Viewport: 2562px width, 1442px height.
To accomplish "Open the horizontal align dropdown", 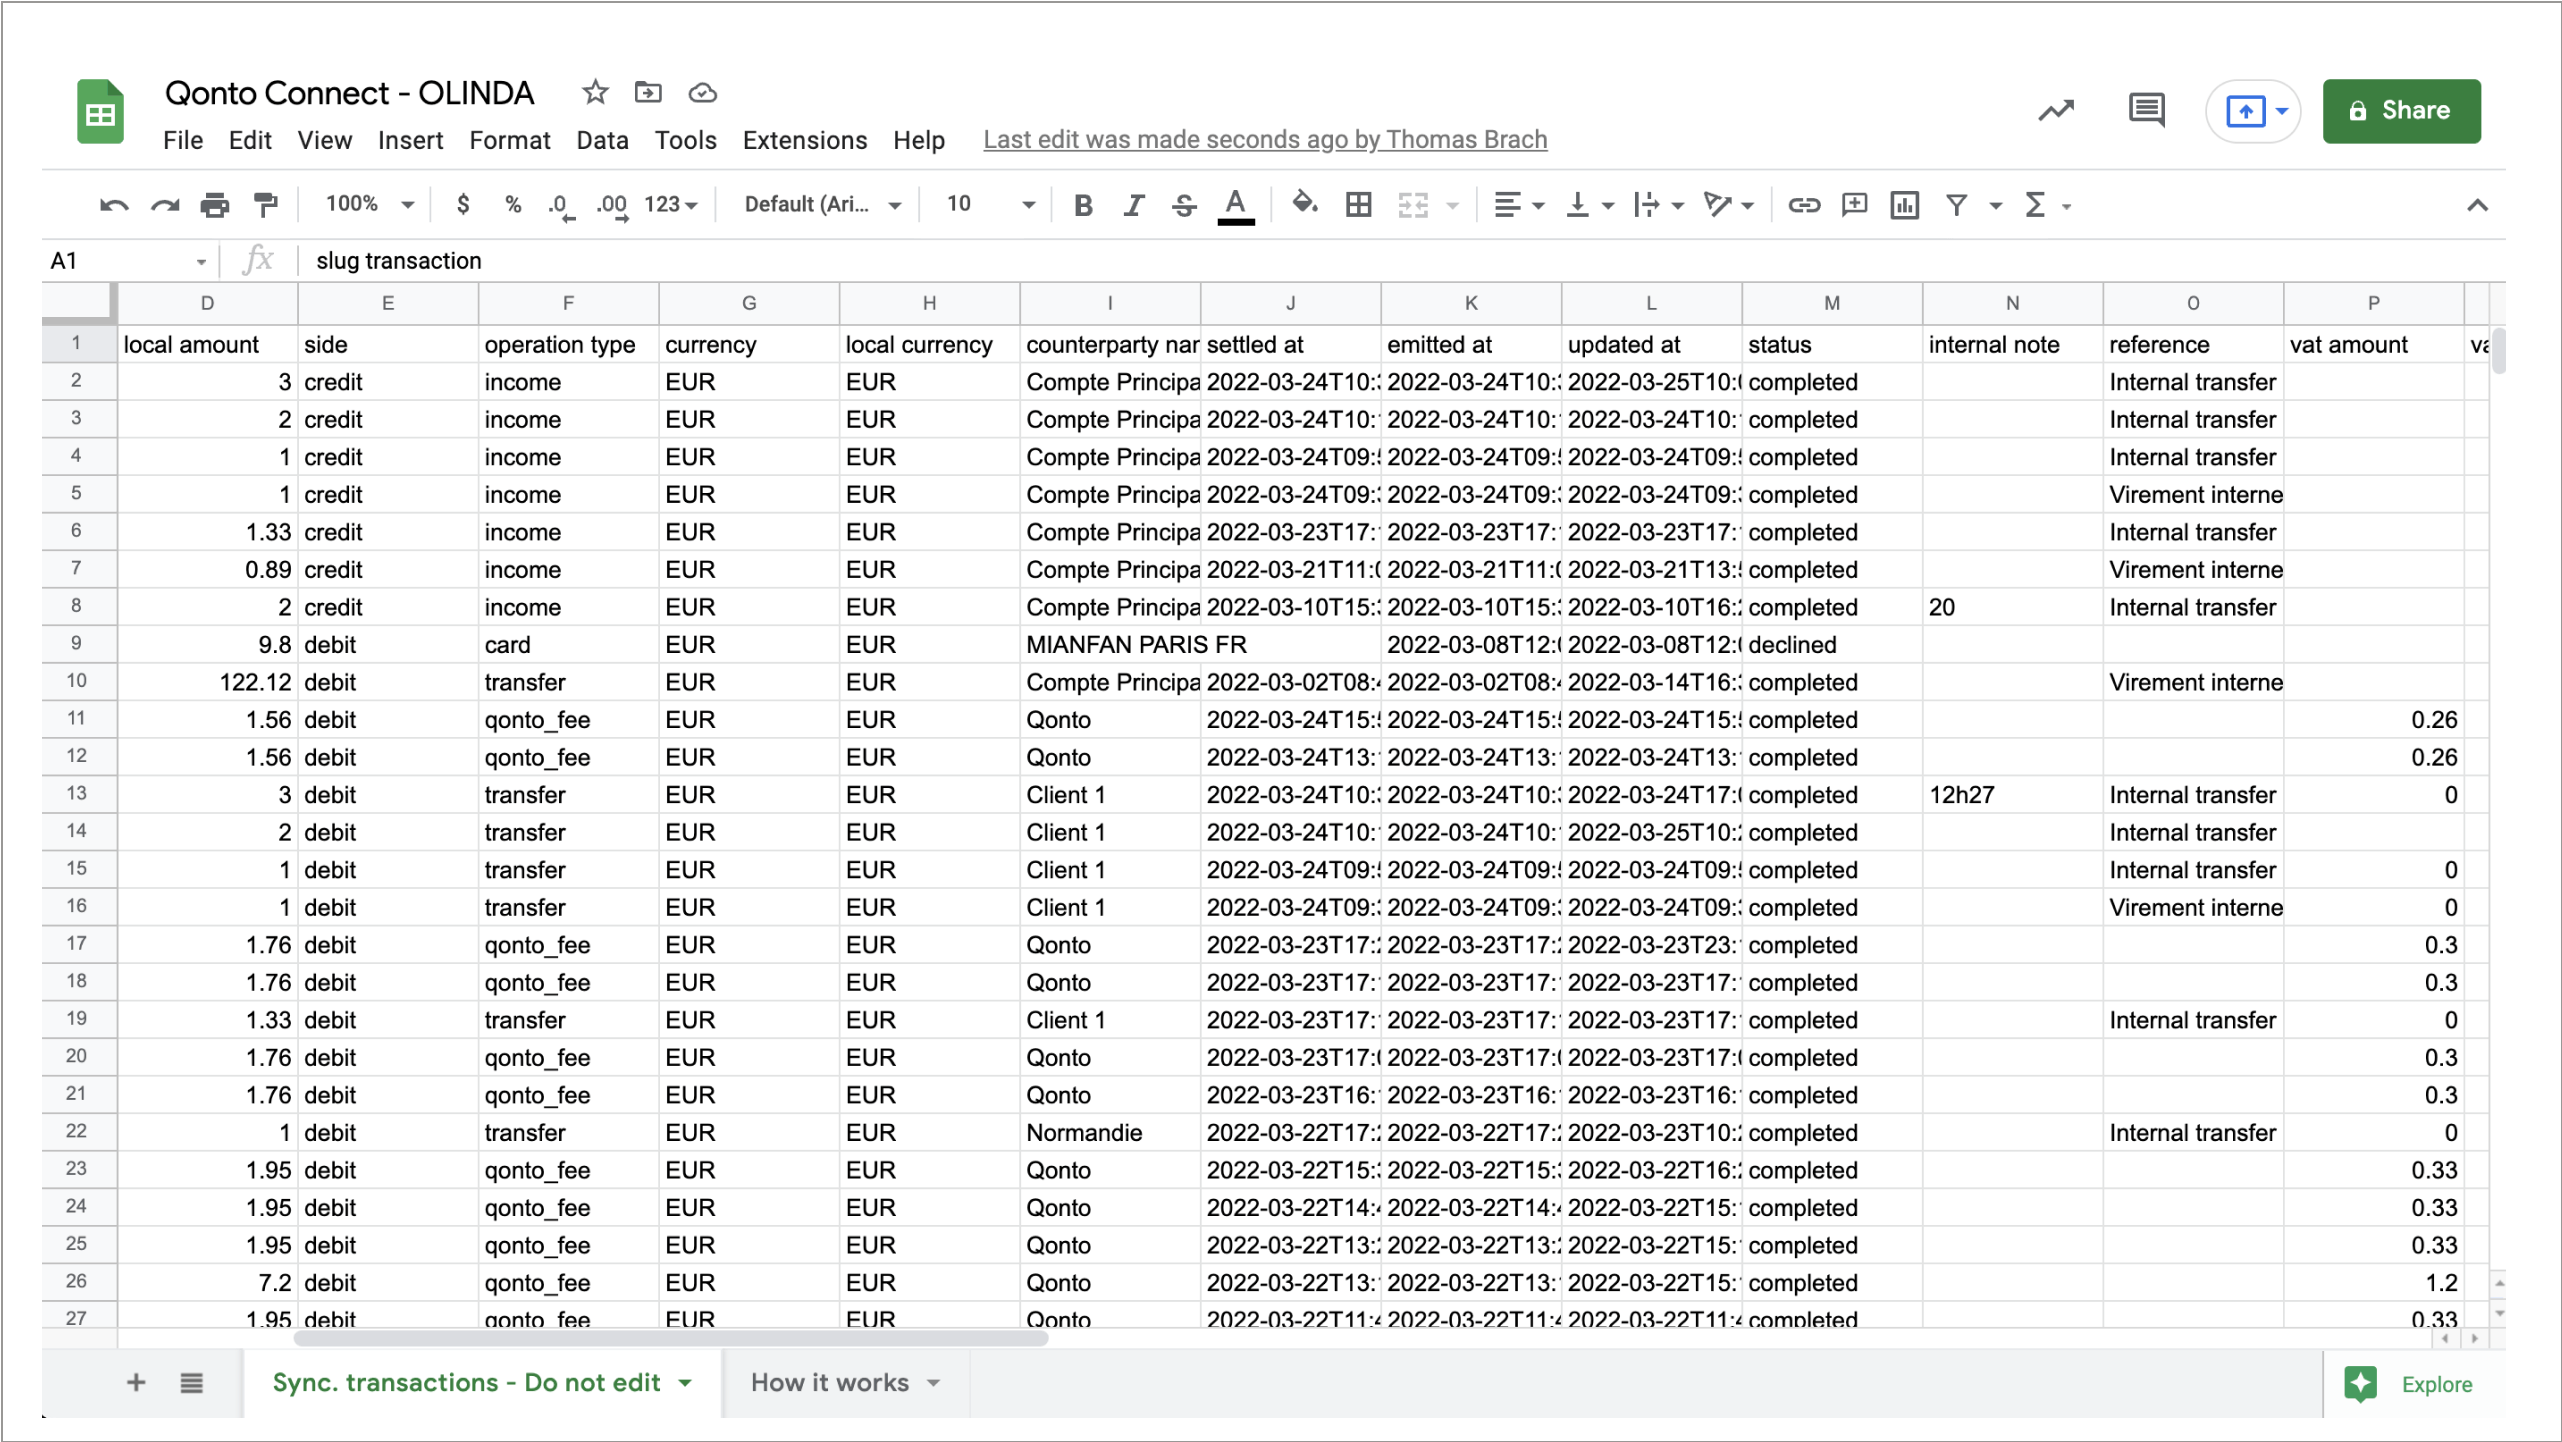I will (x=1517, y=204).
